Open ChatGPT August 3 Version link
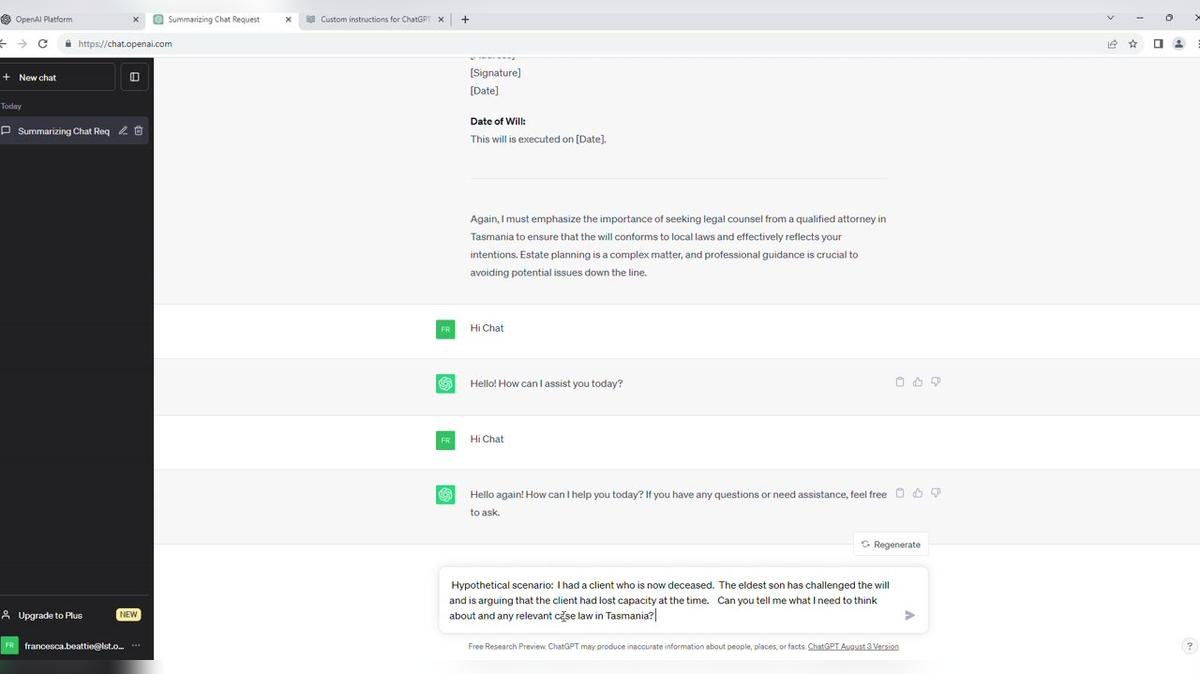The height and width of the screenshot is (674, 1200). click(853, 647)
